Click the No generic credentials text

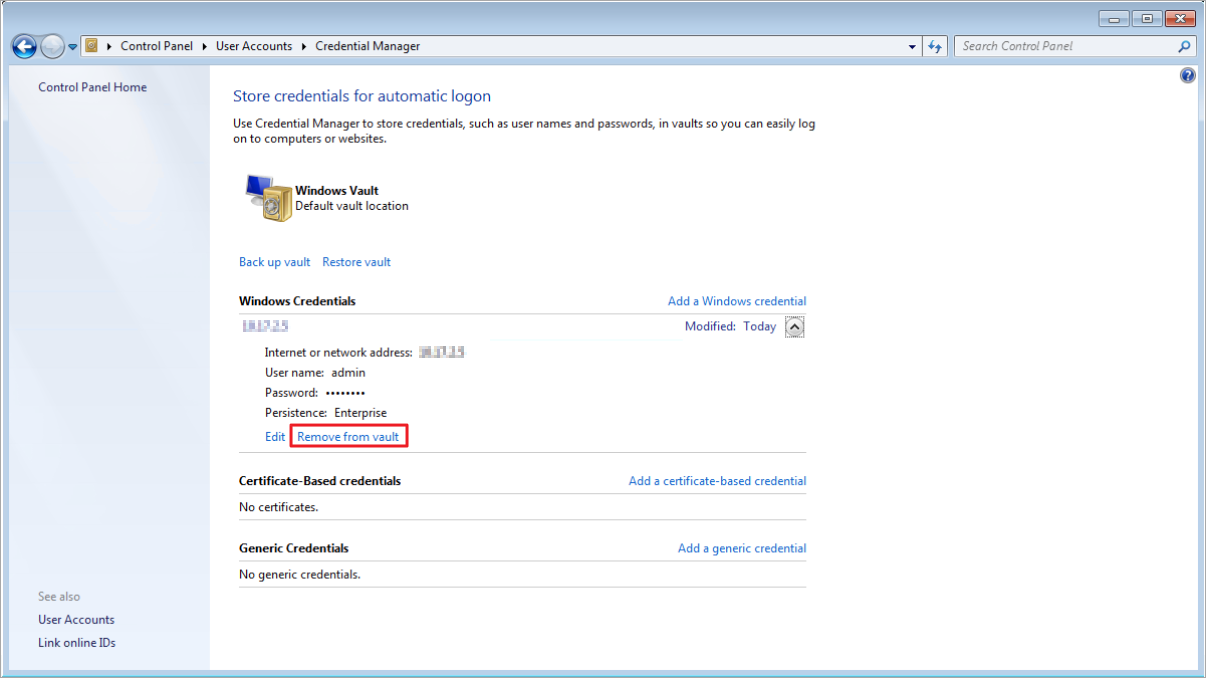point(299,574)
